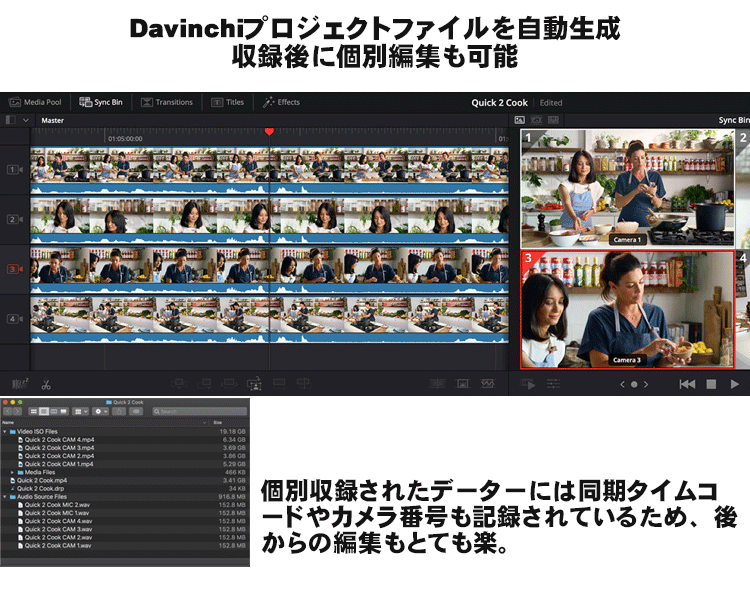Open the viewer tools sliders icon
This screenshot has width=750, height=595.
[x=553, y=384]
